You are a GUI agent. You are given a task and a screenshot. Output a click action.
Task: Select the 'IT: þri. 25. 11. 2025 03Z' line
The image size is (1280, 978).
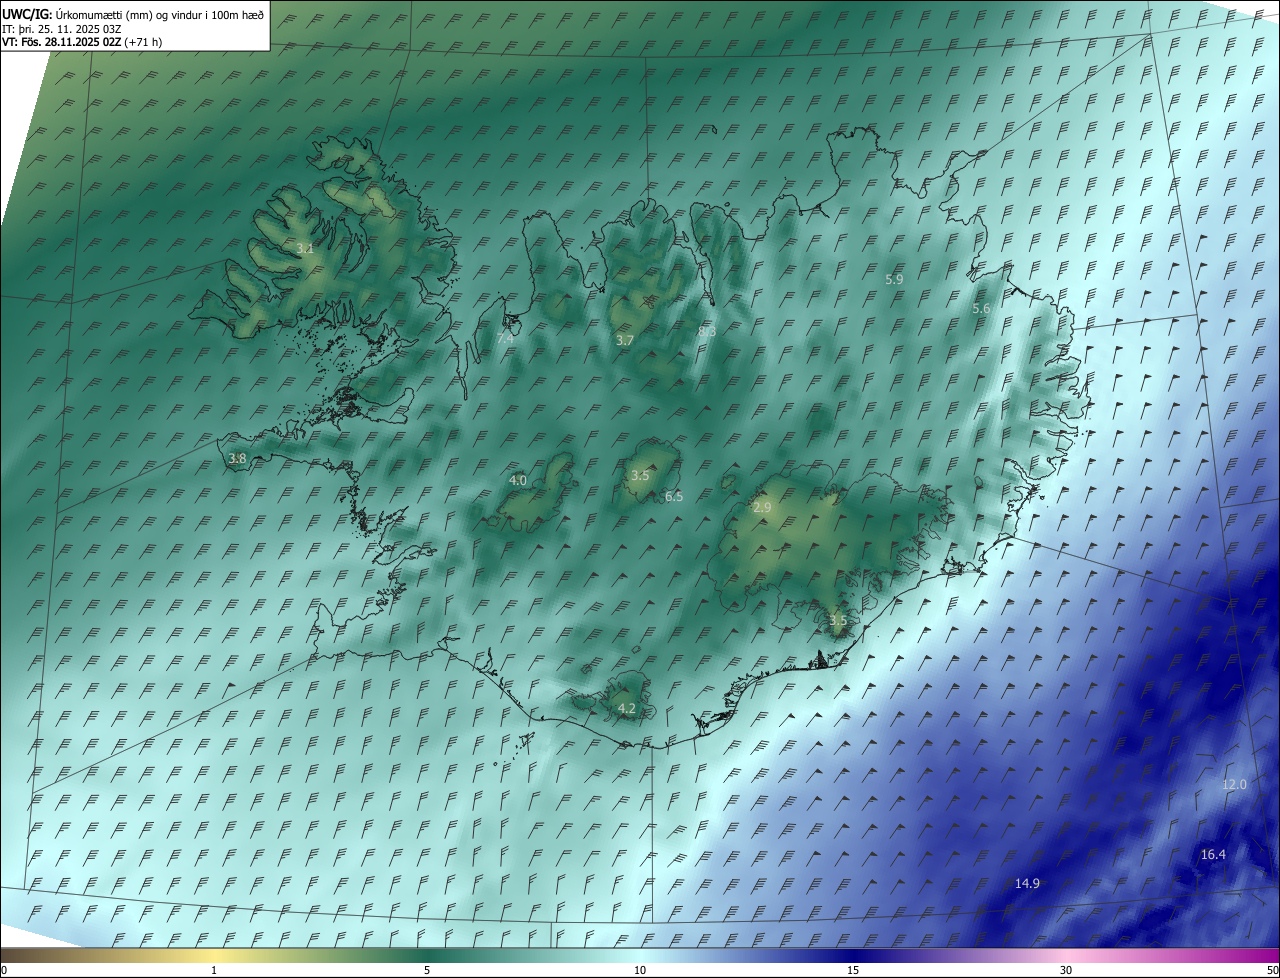click(62, 28)
